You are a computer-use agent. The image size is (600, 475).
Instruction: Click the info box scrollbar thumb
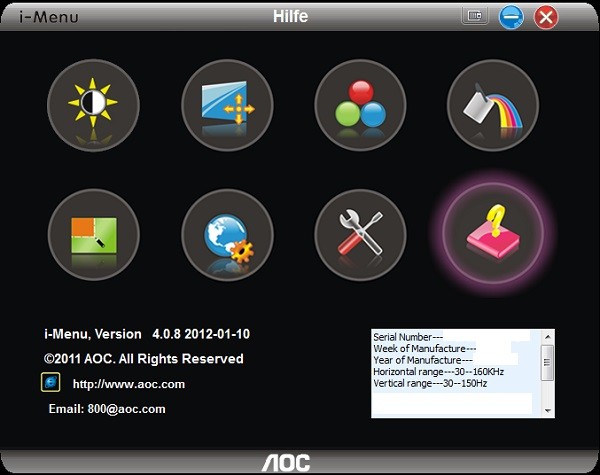point(548,362)
